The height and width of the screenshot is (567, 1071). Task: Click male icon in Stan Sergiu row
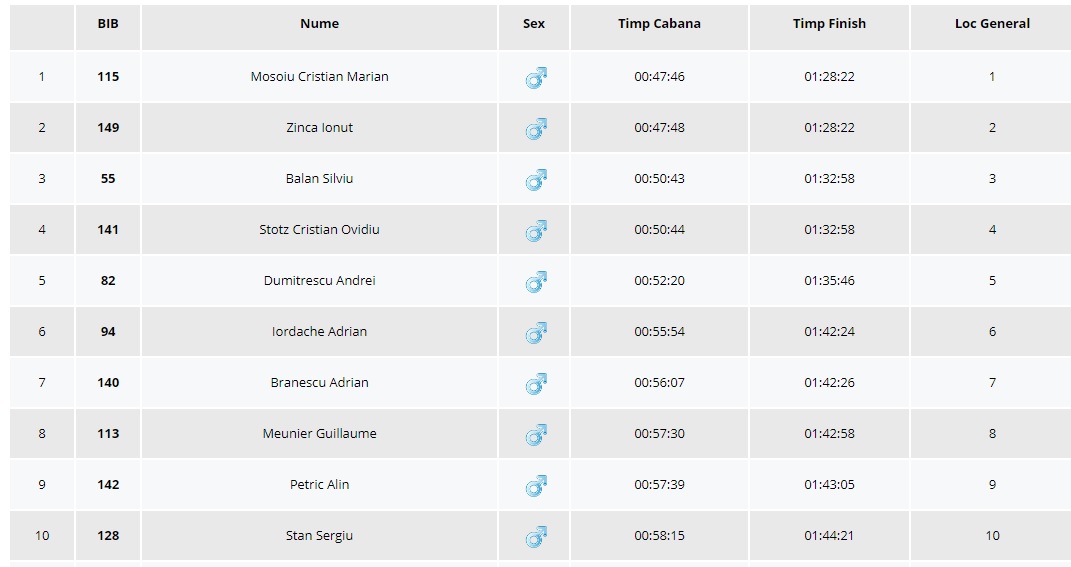pyautogui.click(x=536, y=537)
